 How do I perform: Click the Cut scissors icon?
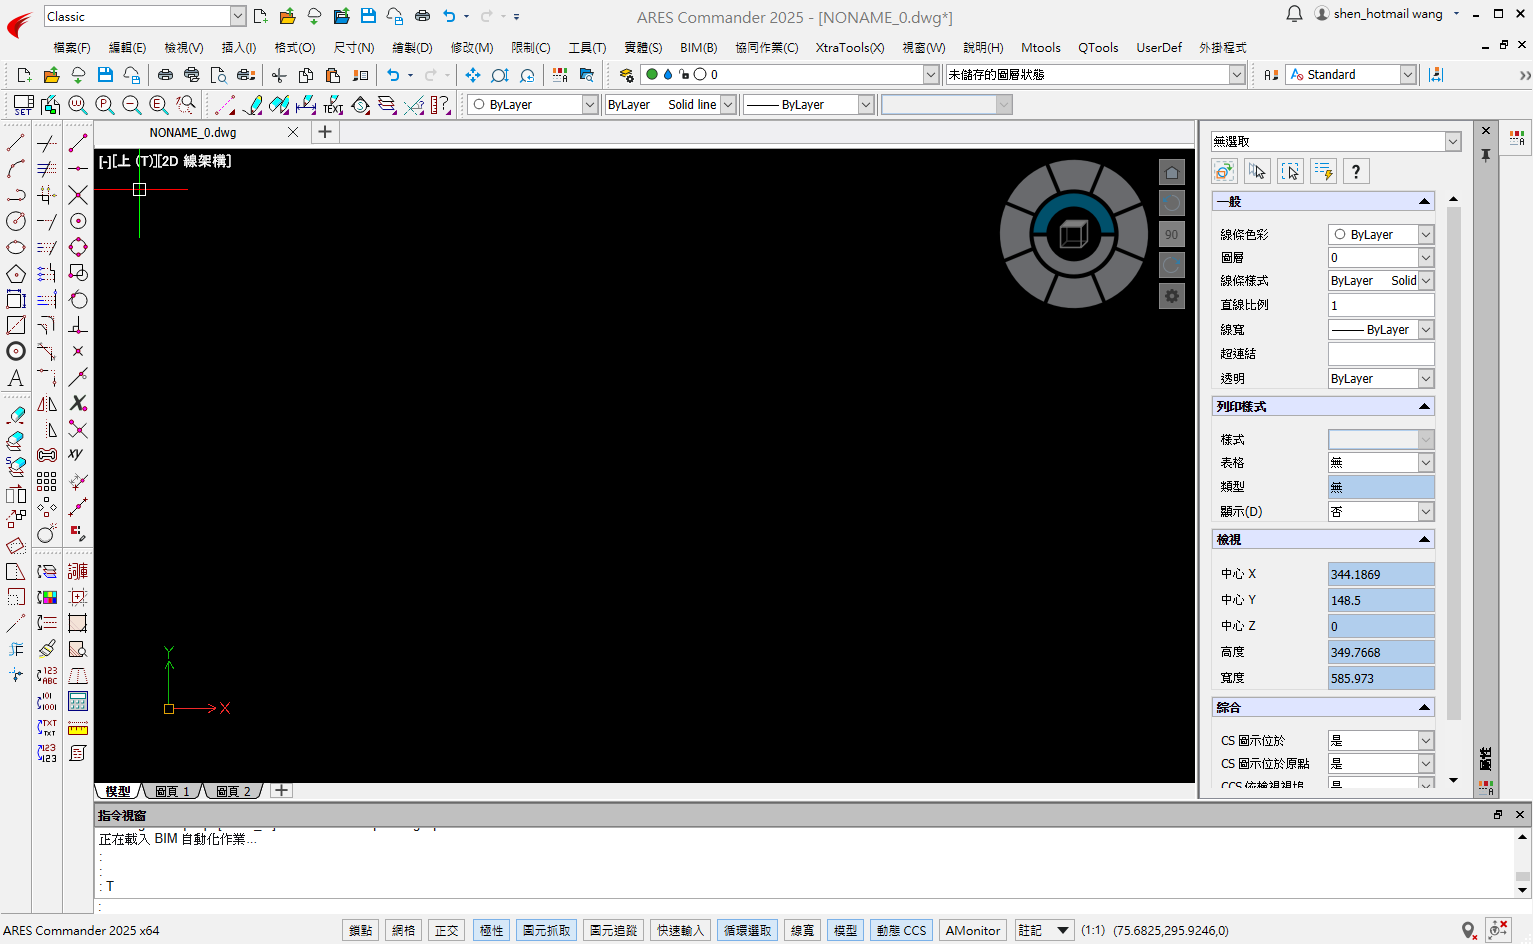279,75
